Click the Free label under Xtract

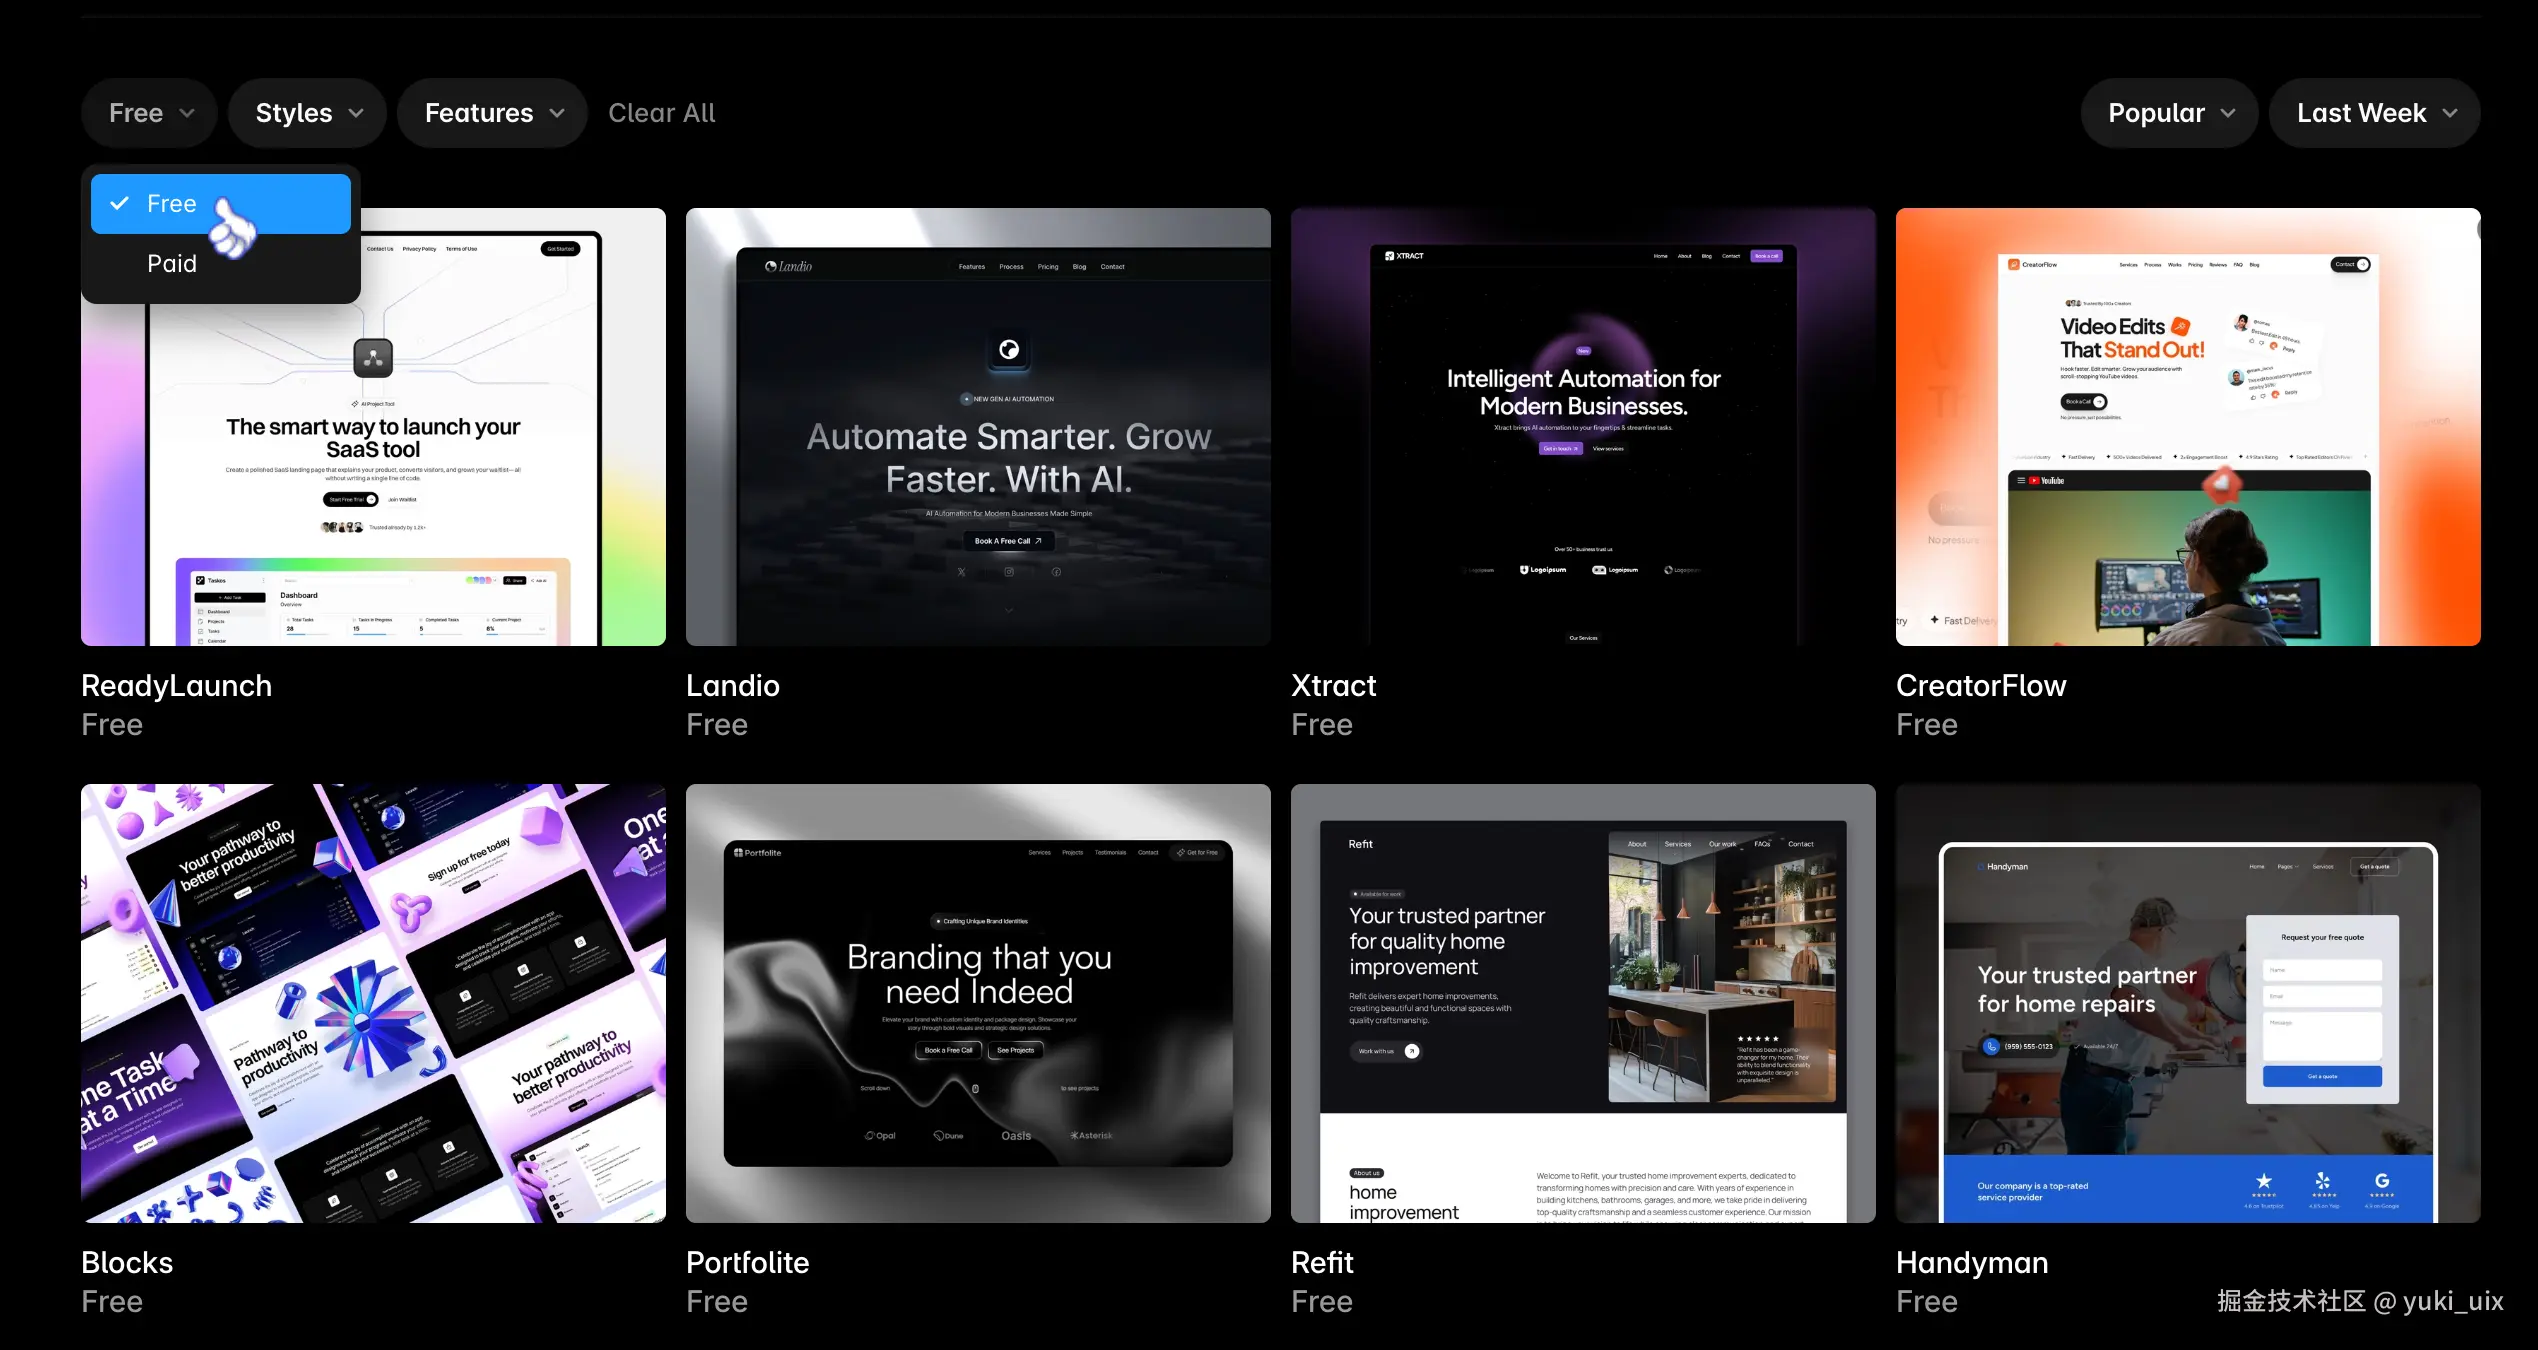(x=1322, y=725)
